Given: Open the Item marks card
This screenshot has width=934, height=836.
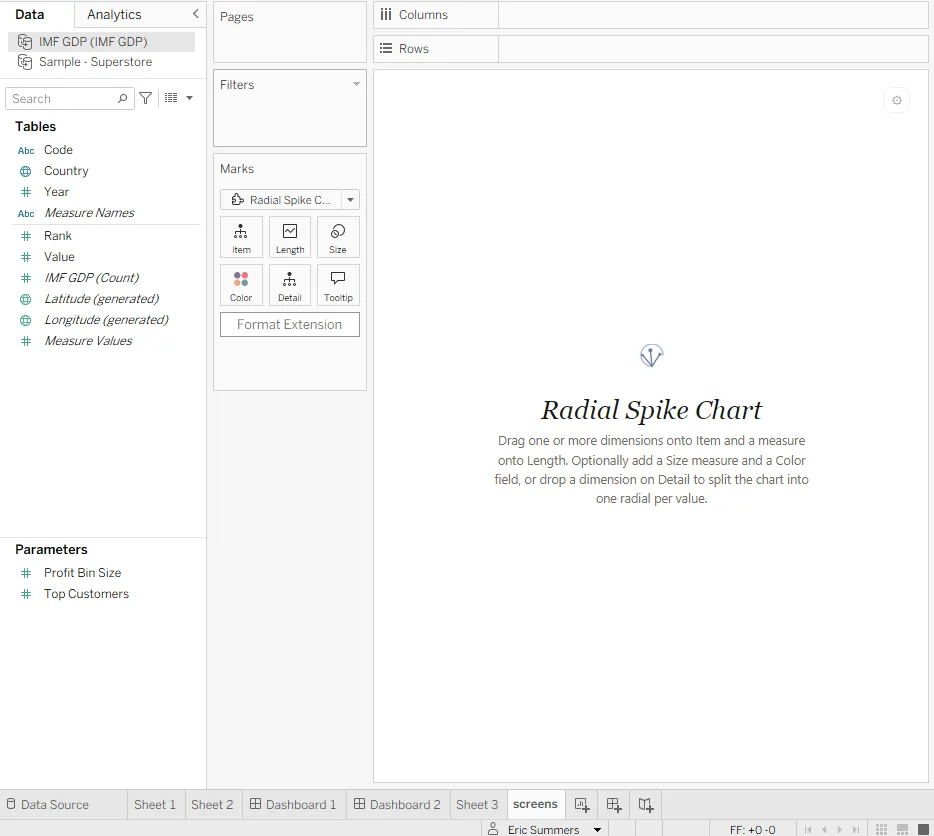Looking at the screenshot, I should 241,237.
